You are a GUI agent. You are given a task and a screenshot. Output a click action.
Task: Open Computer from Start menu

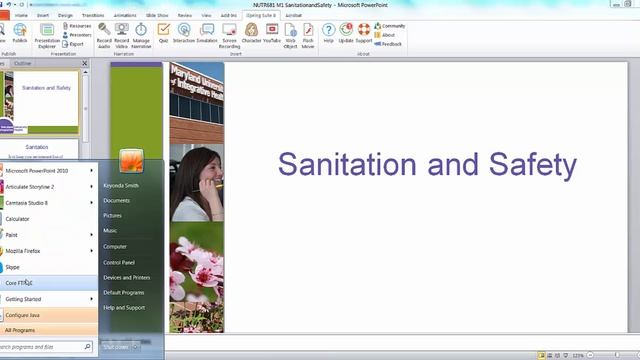pyautogui.click(x=115, y=247)
